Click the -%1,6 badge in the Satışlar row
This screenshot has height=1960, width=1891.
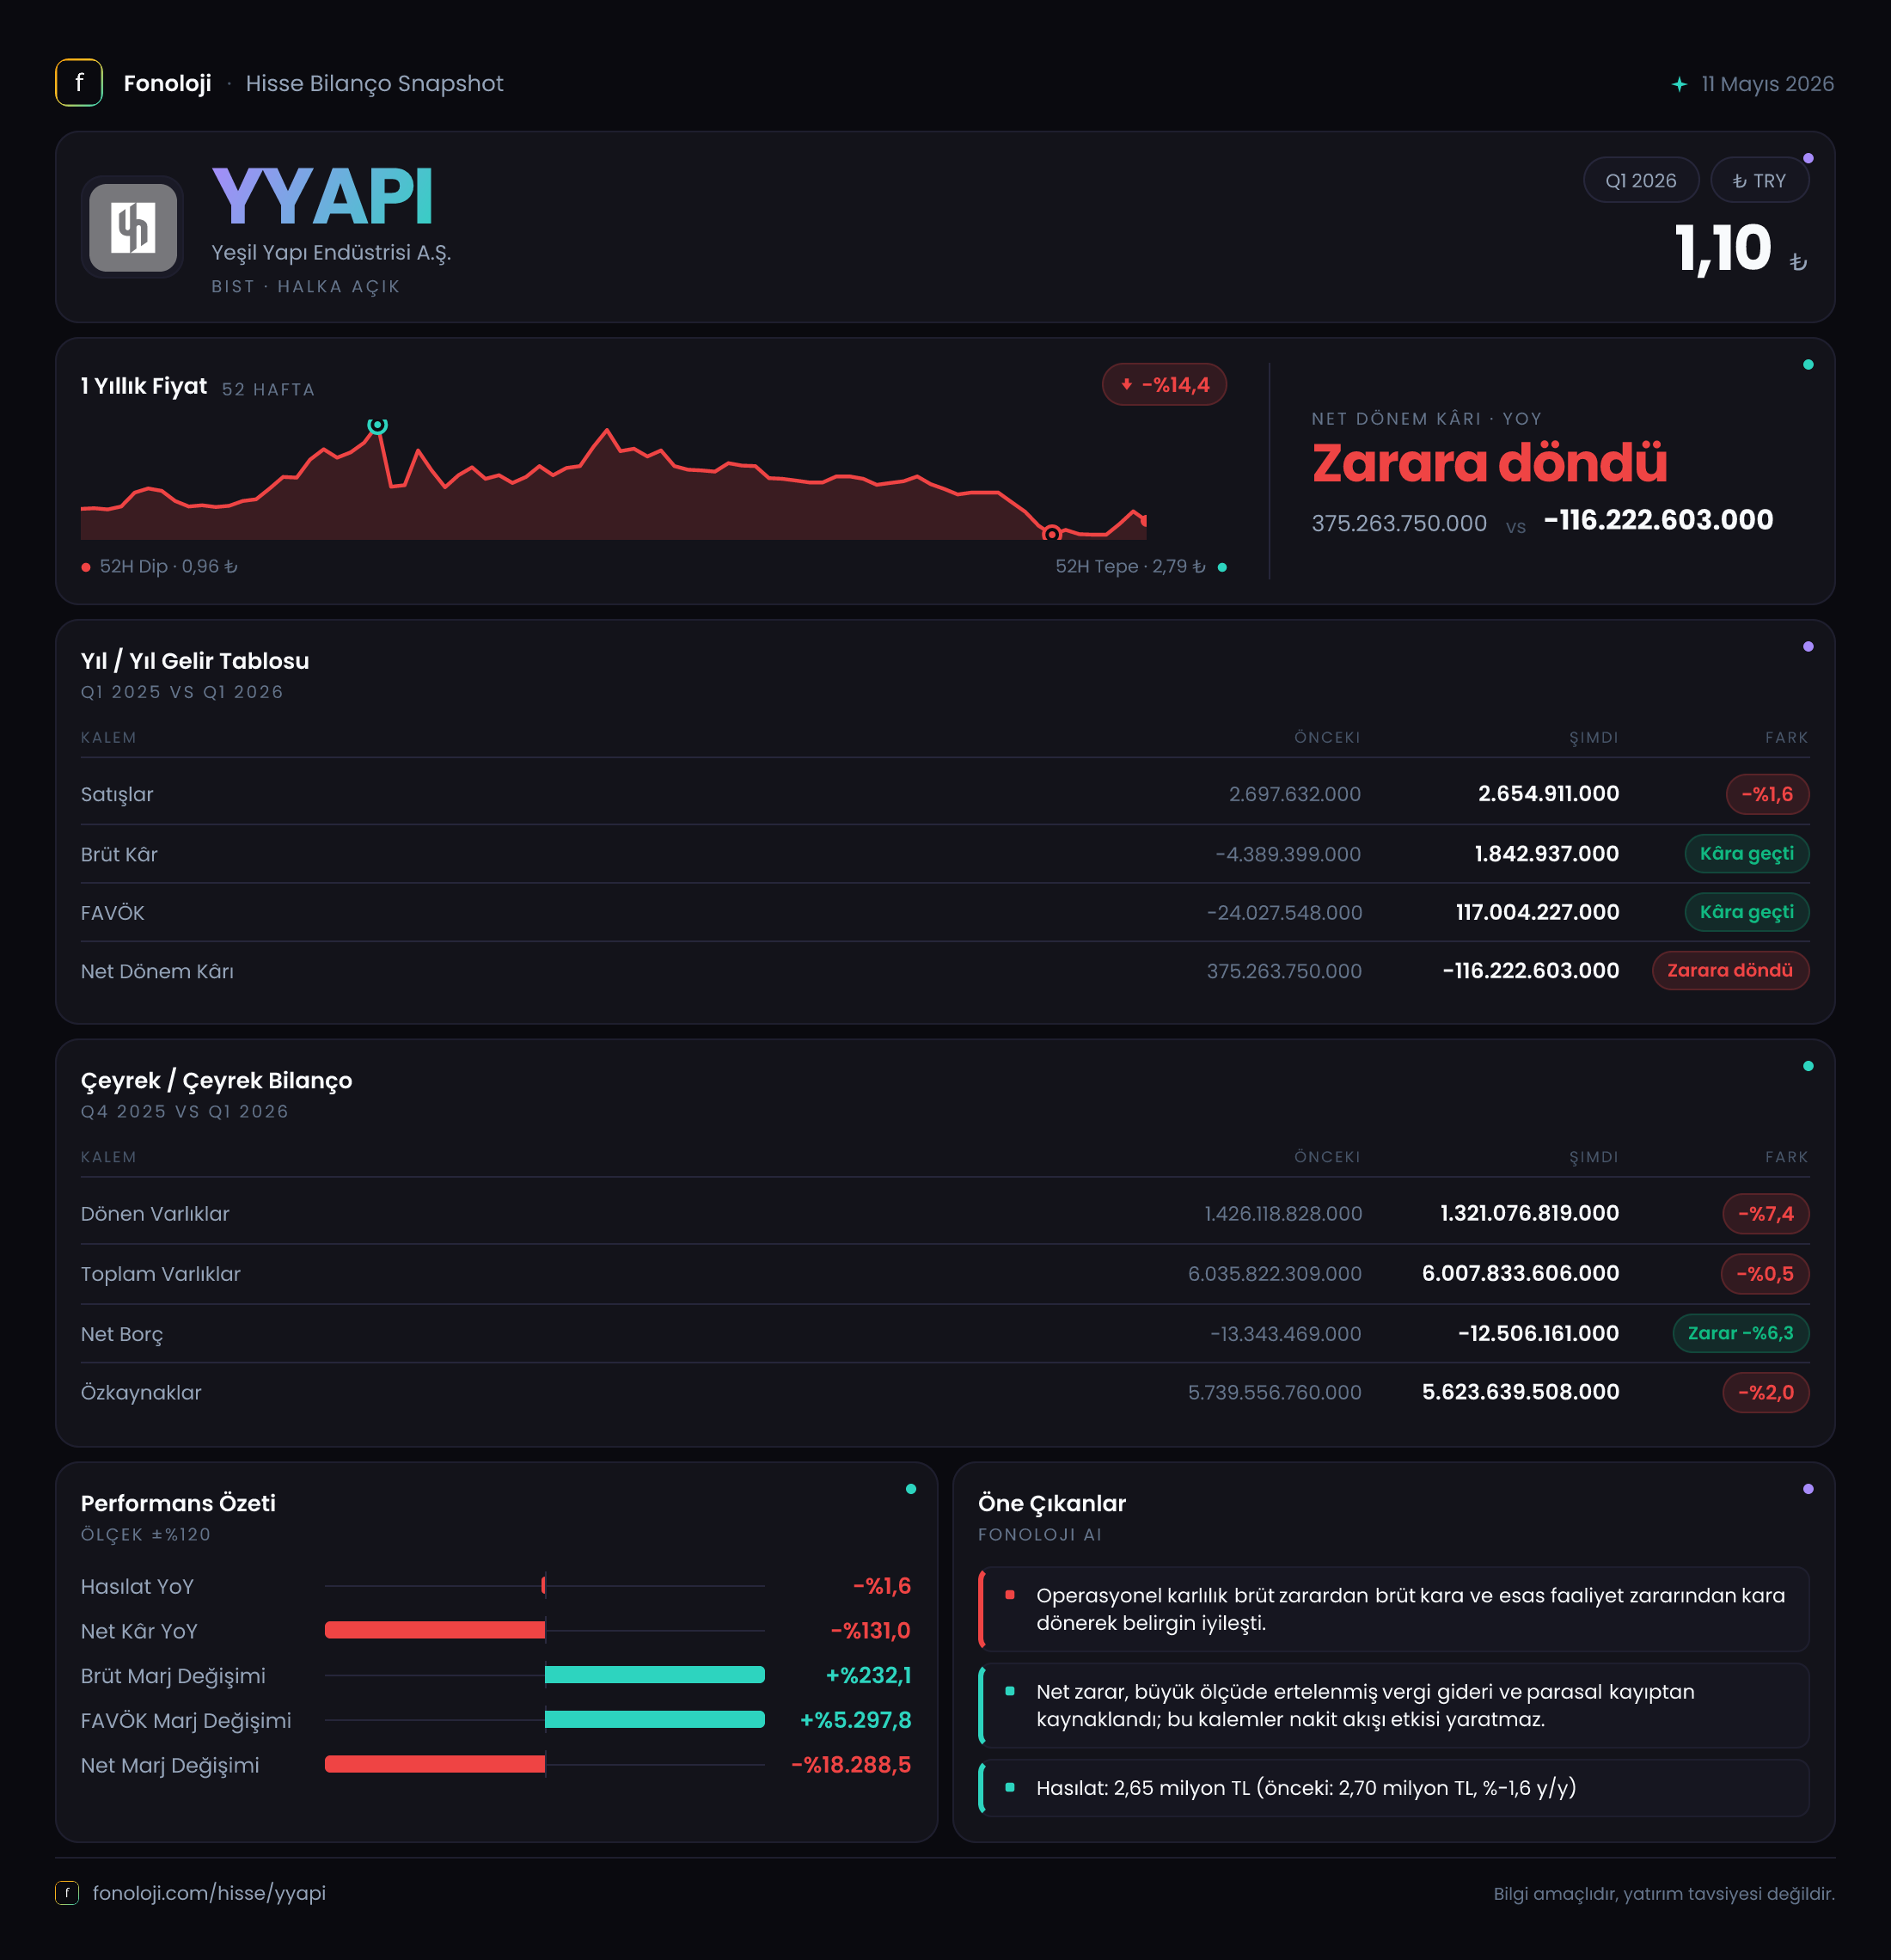coord(1767,794)
